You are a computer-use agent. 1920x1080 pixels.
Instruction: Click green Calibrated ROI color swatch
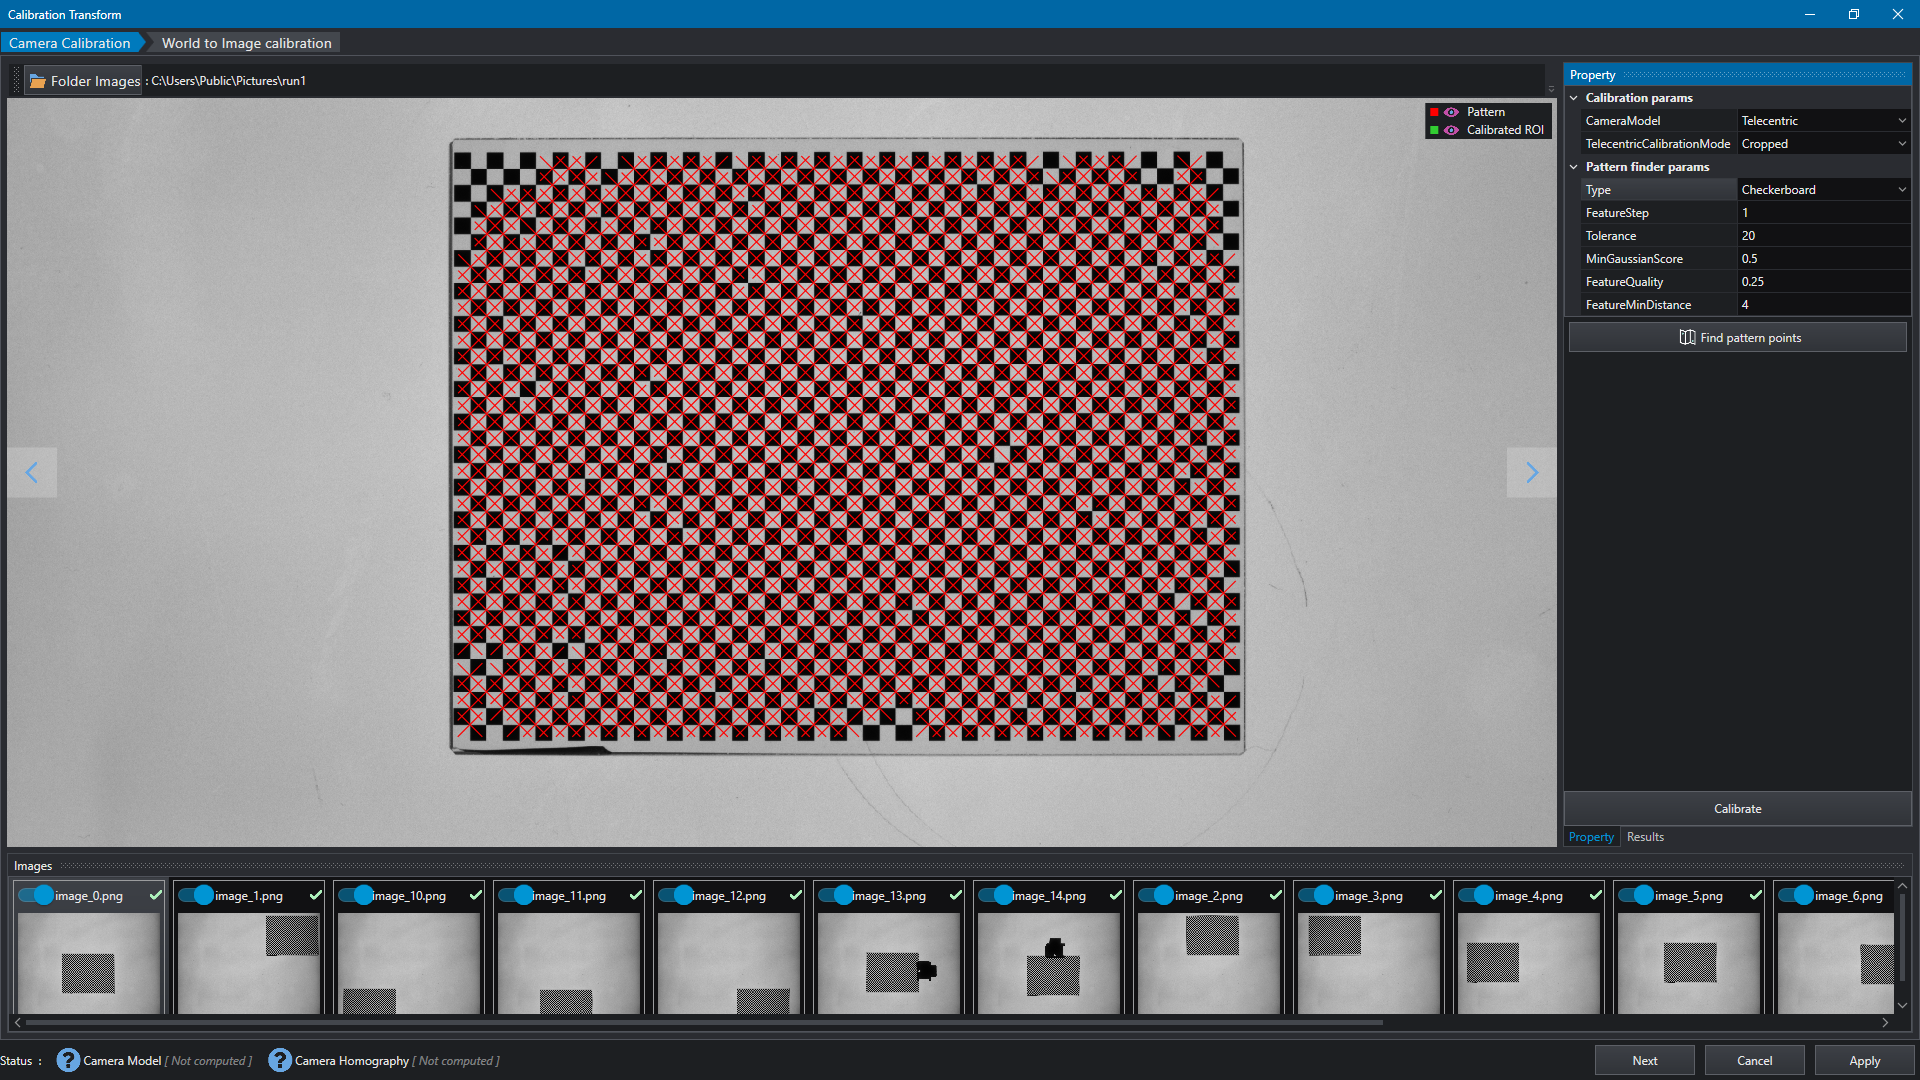tap(1434, 130)
